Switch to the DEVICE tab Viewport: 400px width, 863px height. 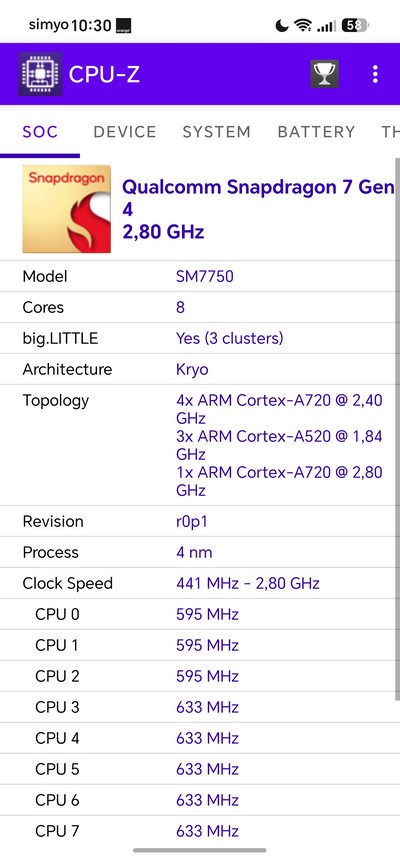(x=125, y=132)
